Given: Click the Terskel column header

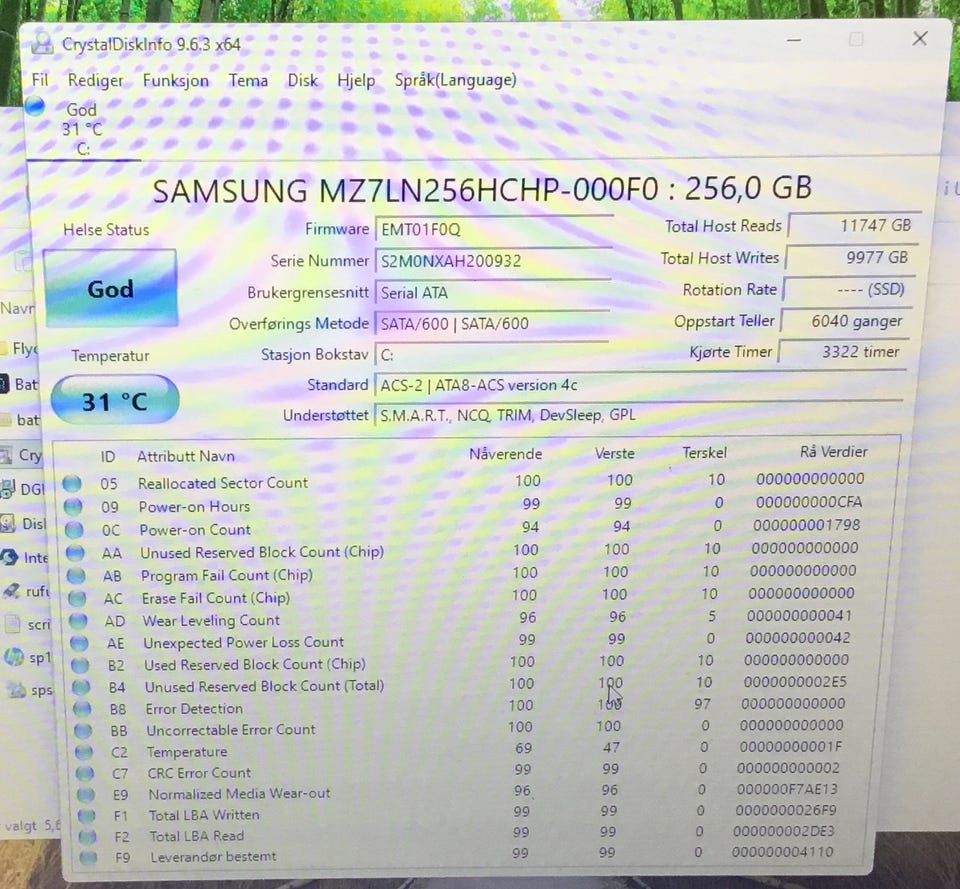Looking at the screenshot, I should pyautogui.click(x=705, y=452).
